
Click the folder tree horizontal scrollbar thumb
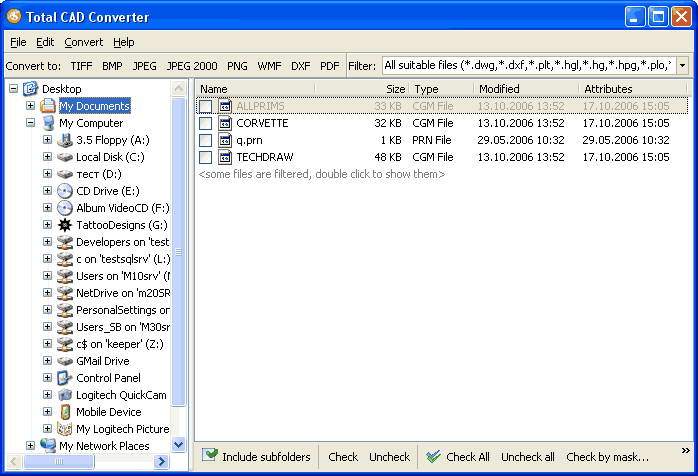click(58, 462)
